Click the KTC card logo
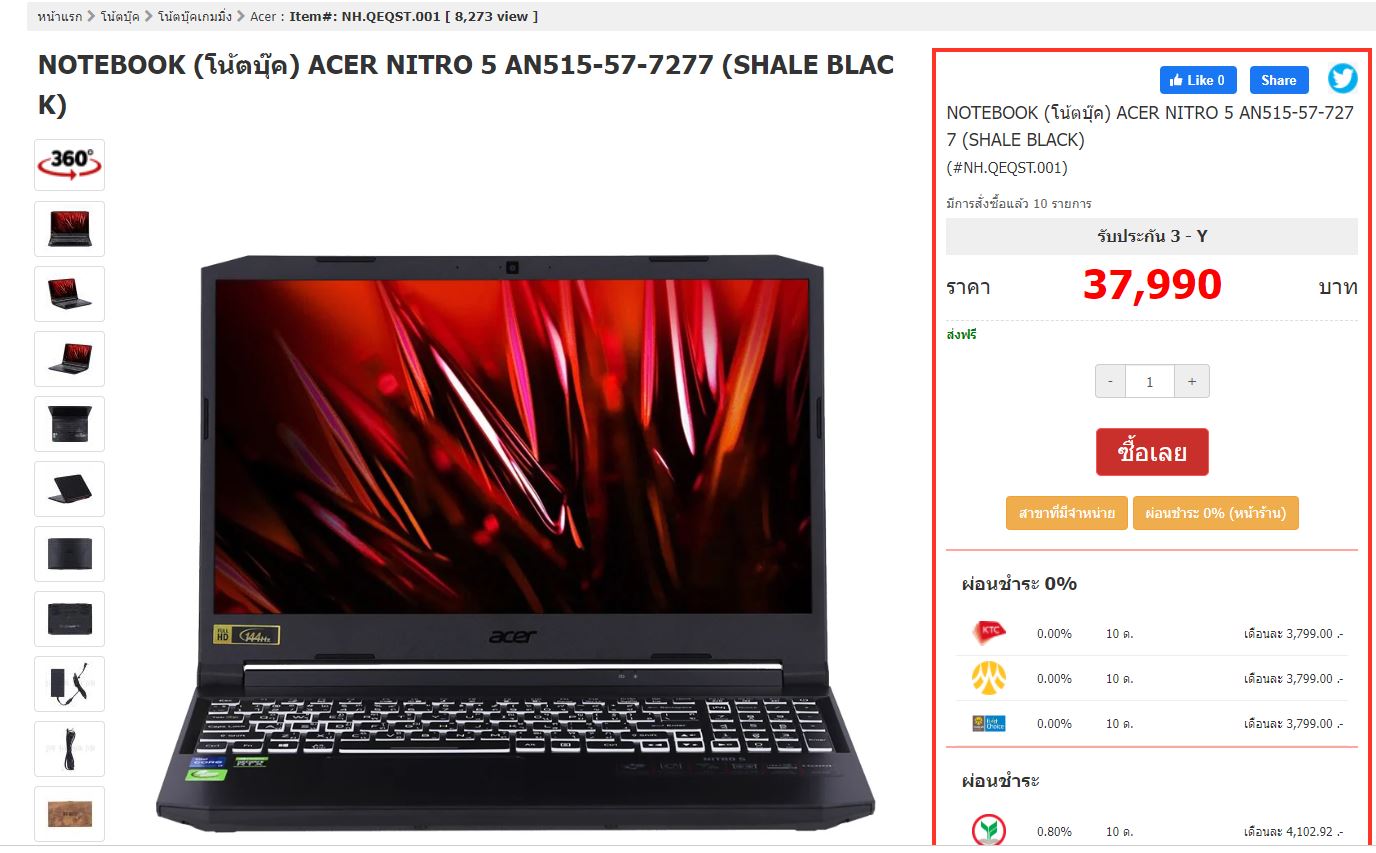 point(988,633)
